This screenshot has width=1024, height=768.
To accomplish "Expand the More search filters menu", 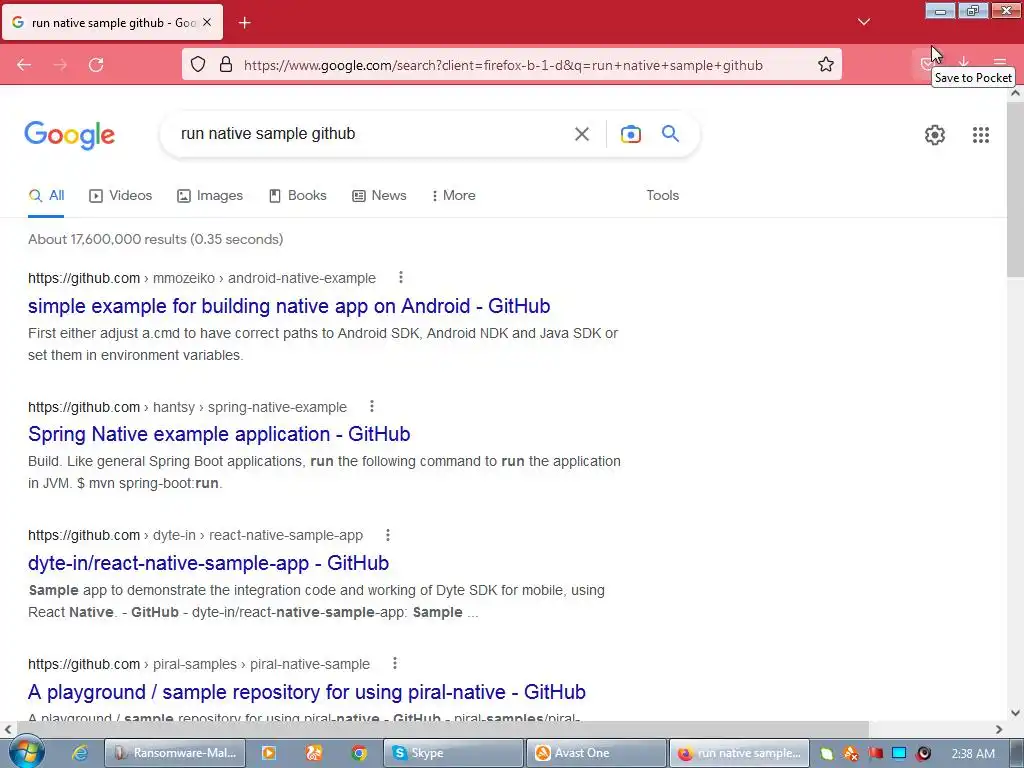I will tap(453, 195).
